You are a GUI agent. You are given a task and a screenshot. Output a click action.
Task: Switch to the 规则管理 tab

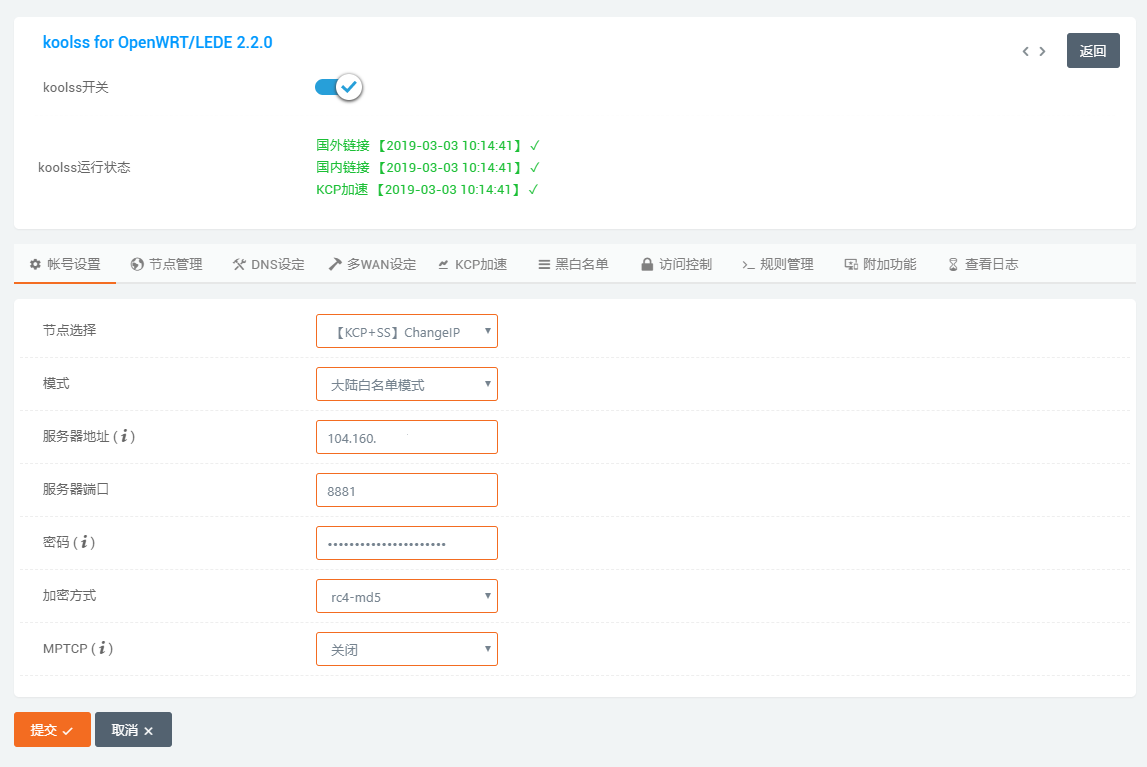coord(778,264)
